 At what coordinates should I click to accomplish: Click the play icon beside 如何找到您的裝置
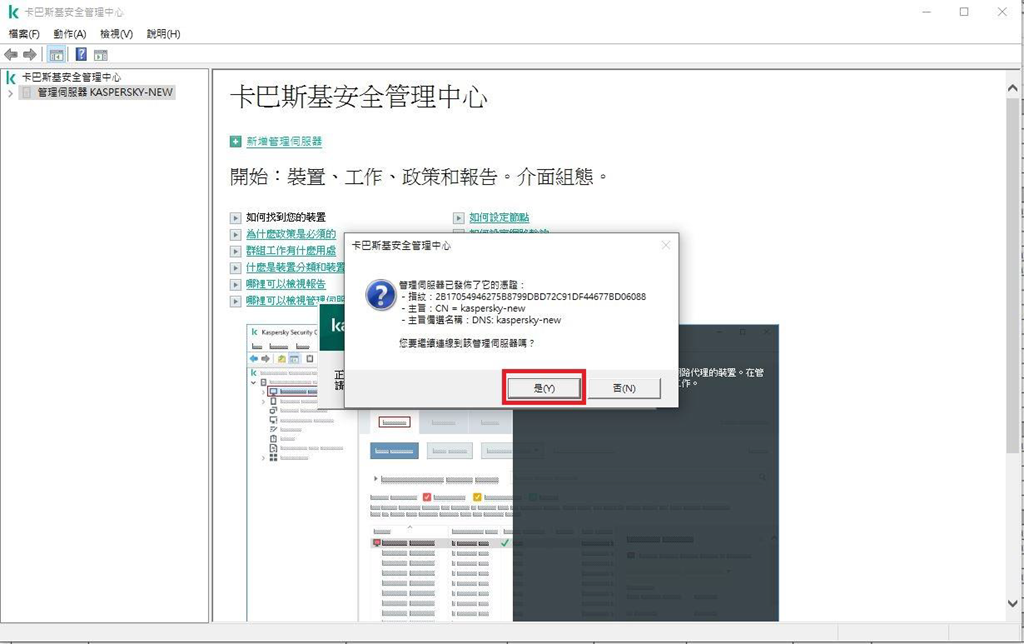236,217
